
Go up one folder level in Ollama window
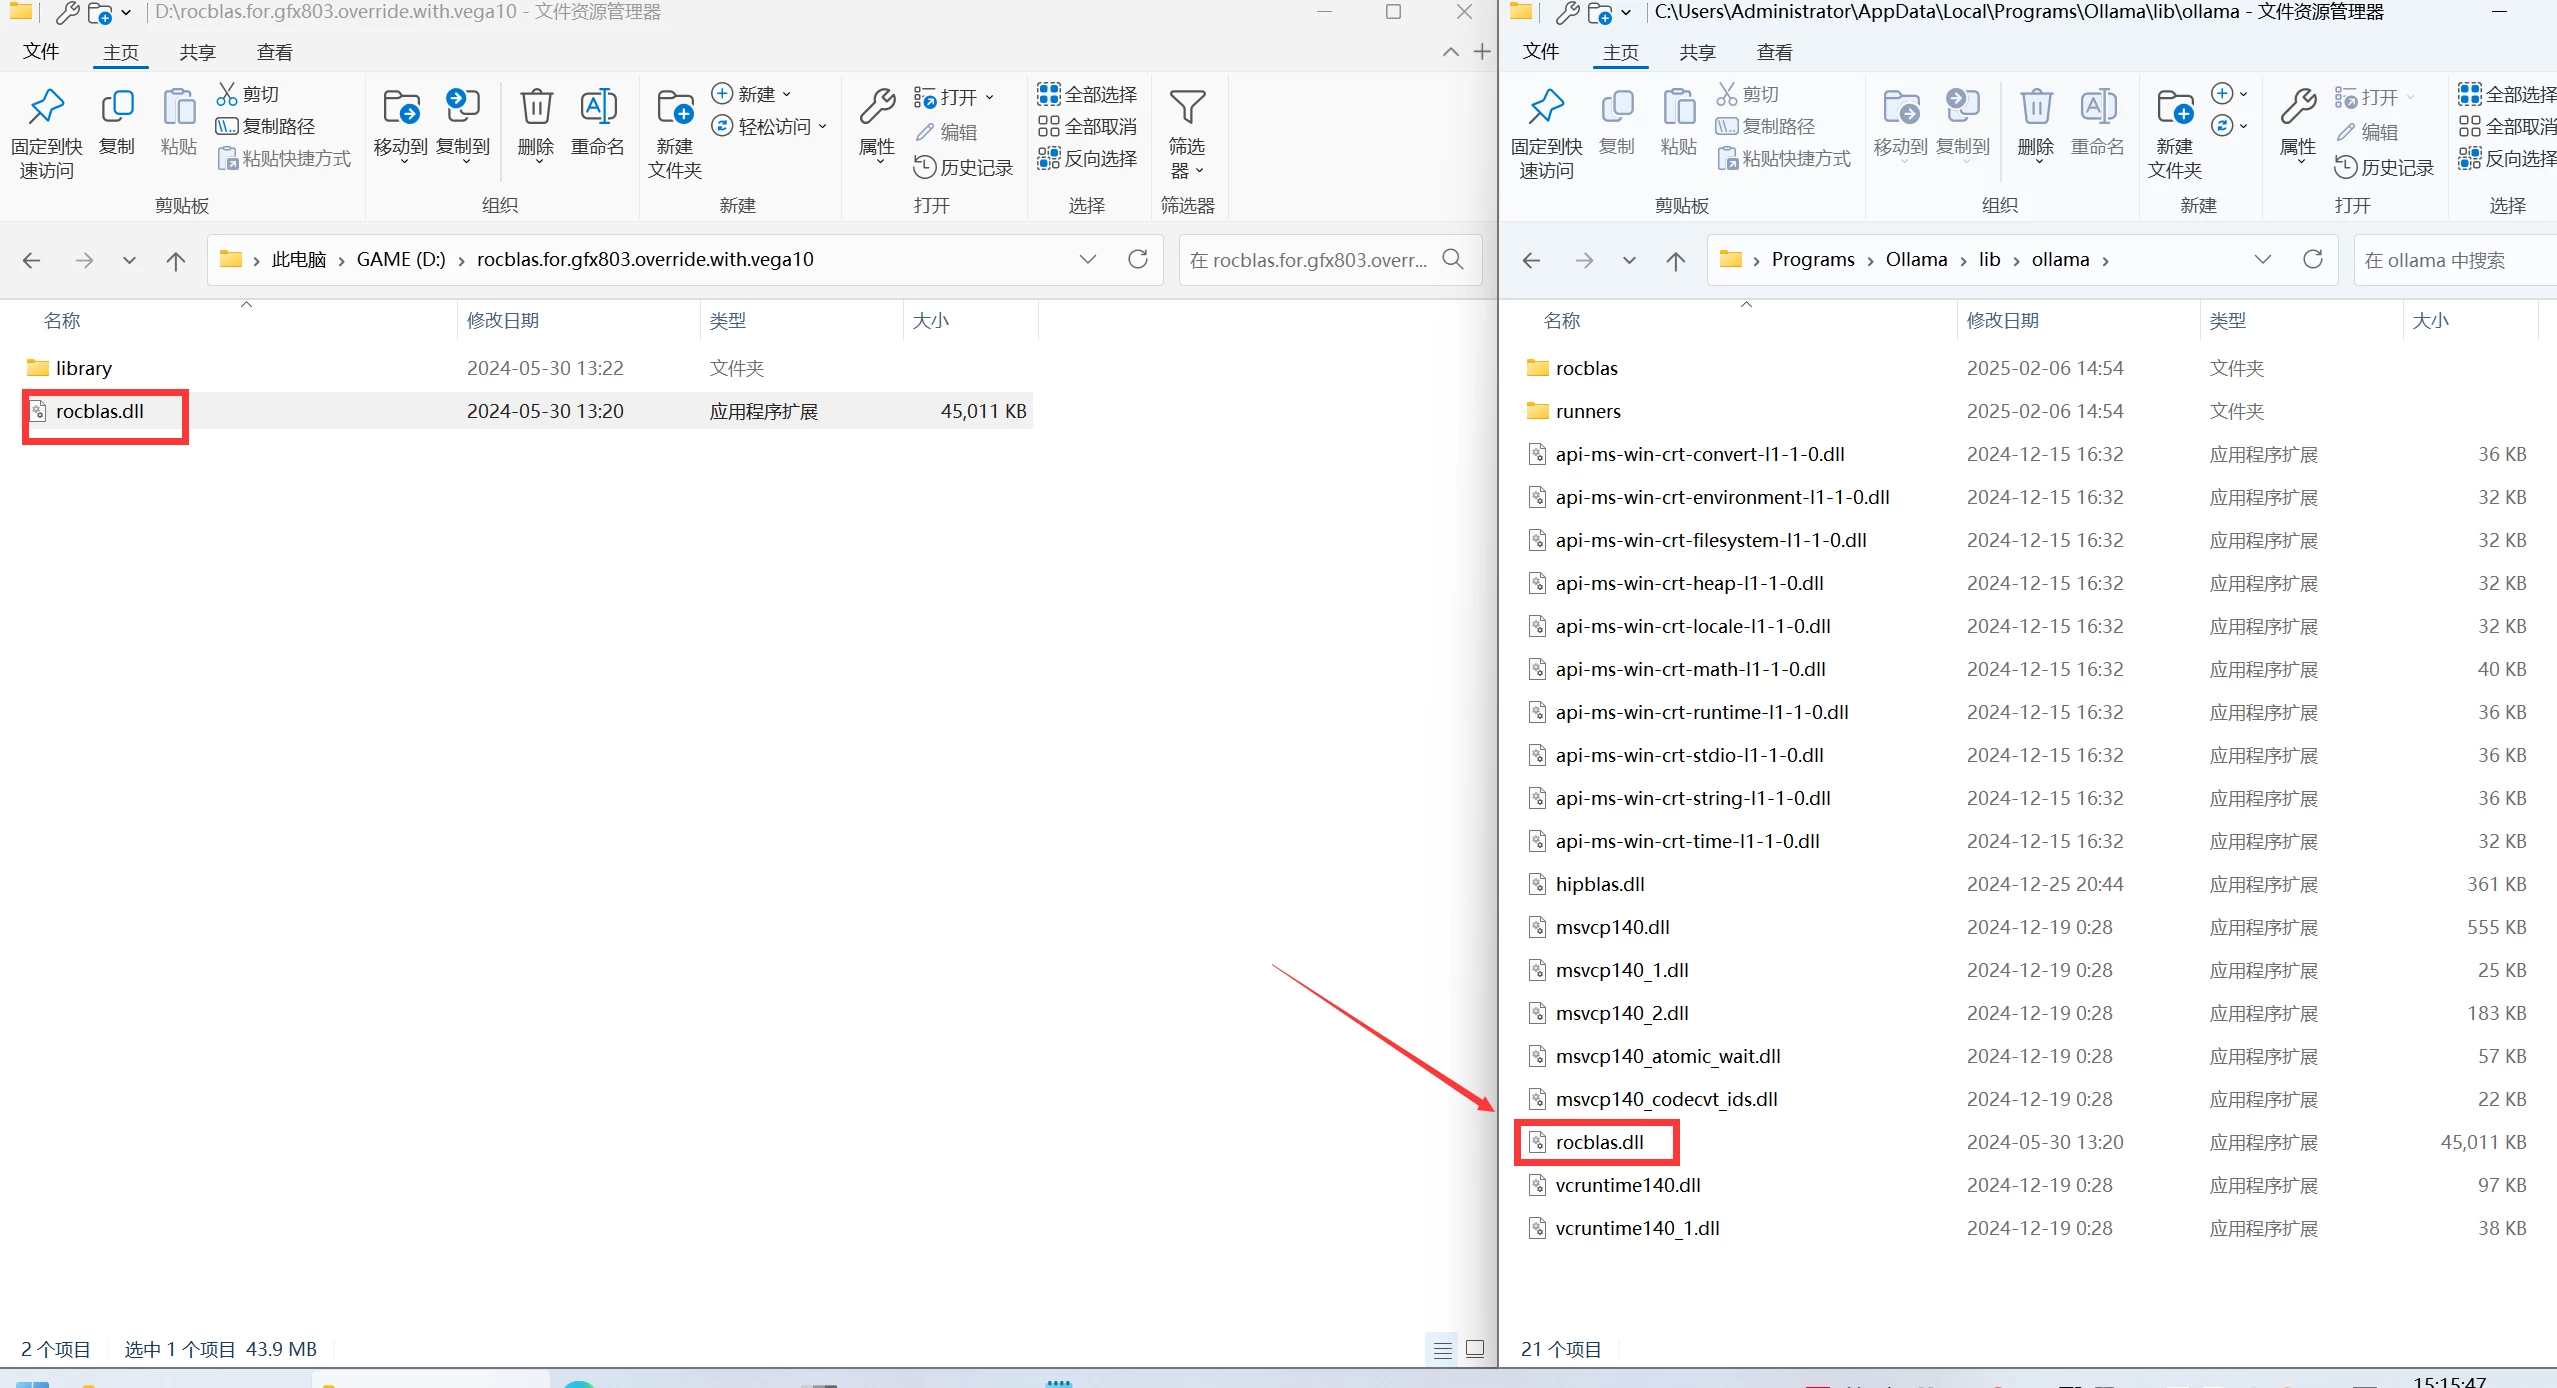[x=1676, y=261]
